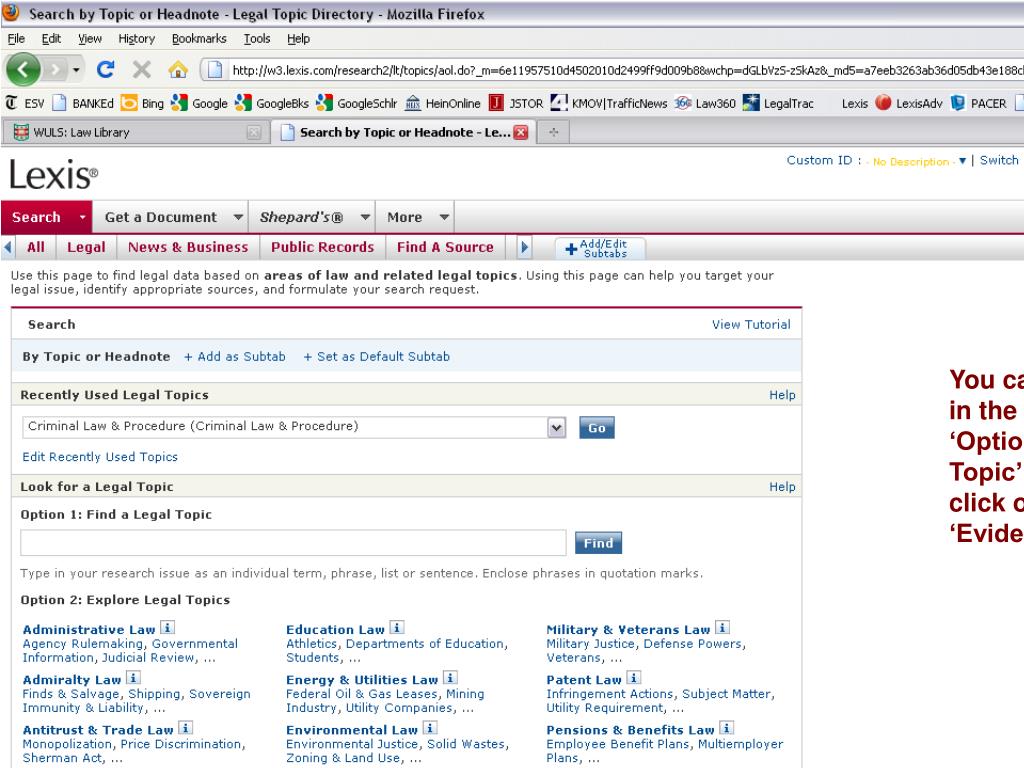
Task: Click the Add as Subtab link
Action: (235, 357)
